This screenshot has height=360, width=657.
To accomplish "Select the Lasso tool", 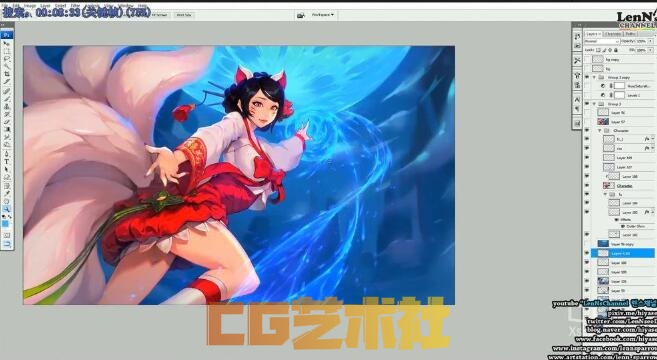I will [x=7, y=59].
